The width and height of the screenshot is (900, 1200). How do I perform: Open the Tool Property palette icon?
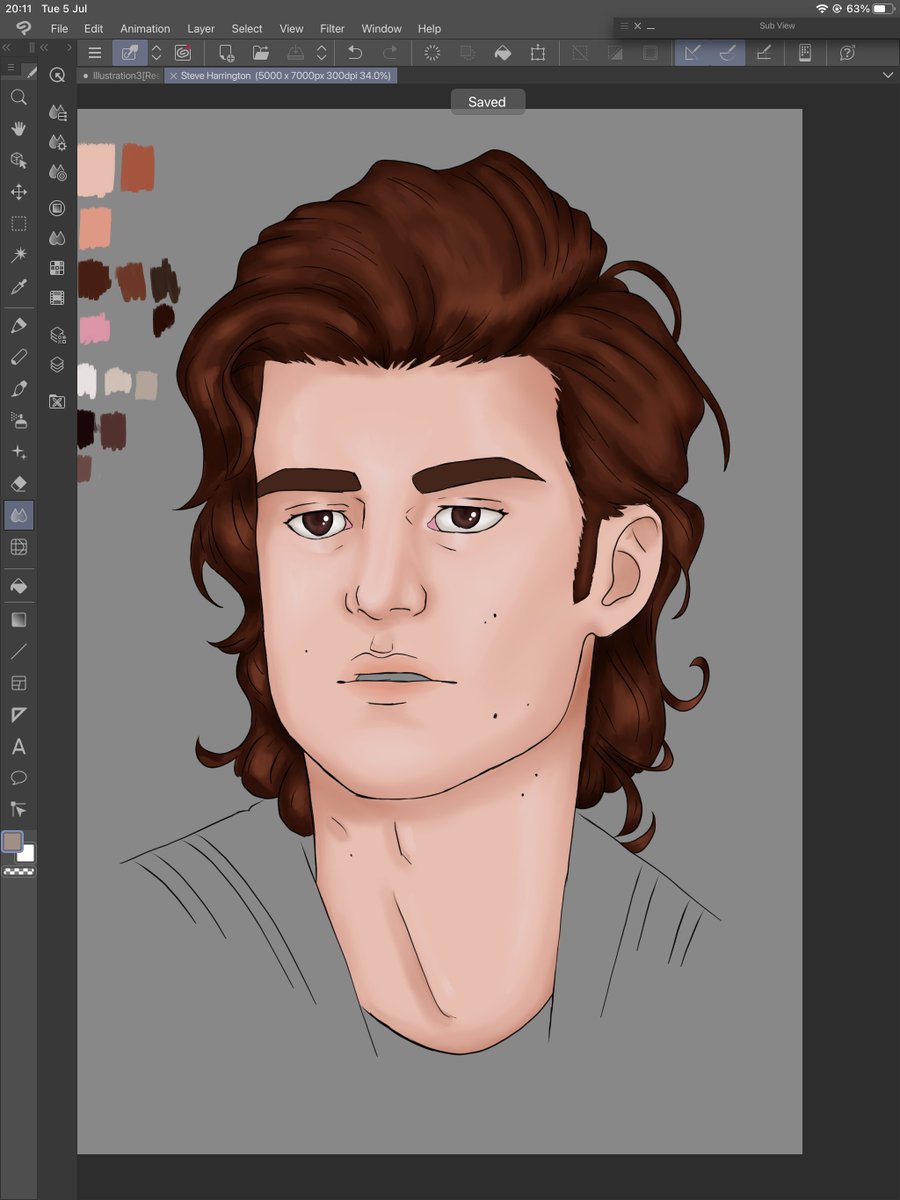pyautogui.click(x=57, y=143)
